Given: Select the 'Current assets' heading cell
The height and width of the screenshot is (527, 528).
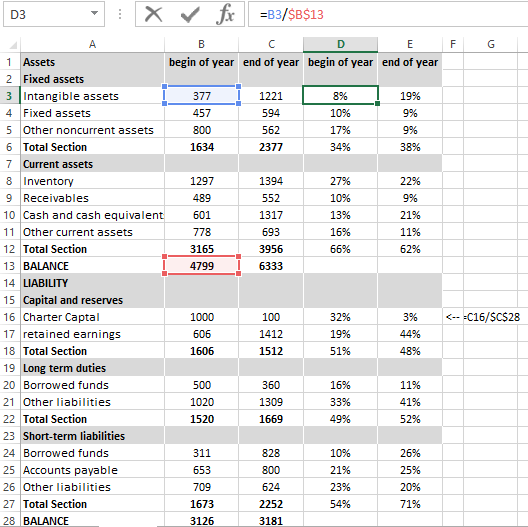Looking at the screenshot, I should tap(93, 164).
